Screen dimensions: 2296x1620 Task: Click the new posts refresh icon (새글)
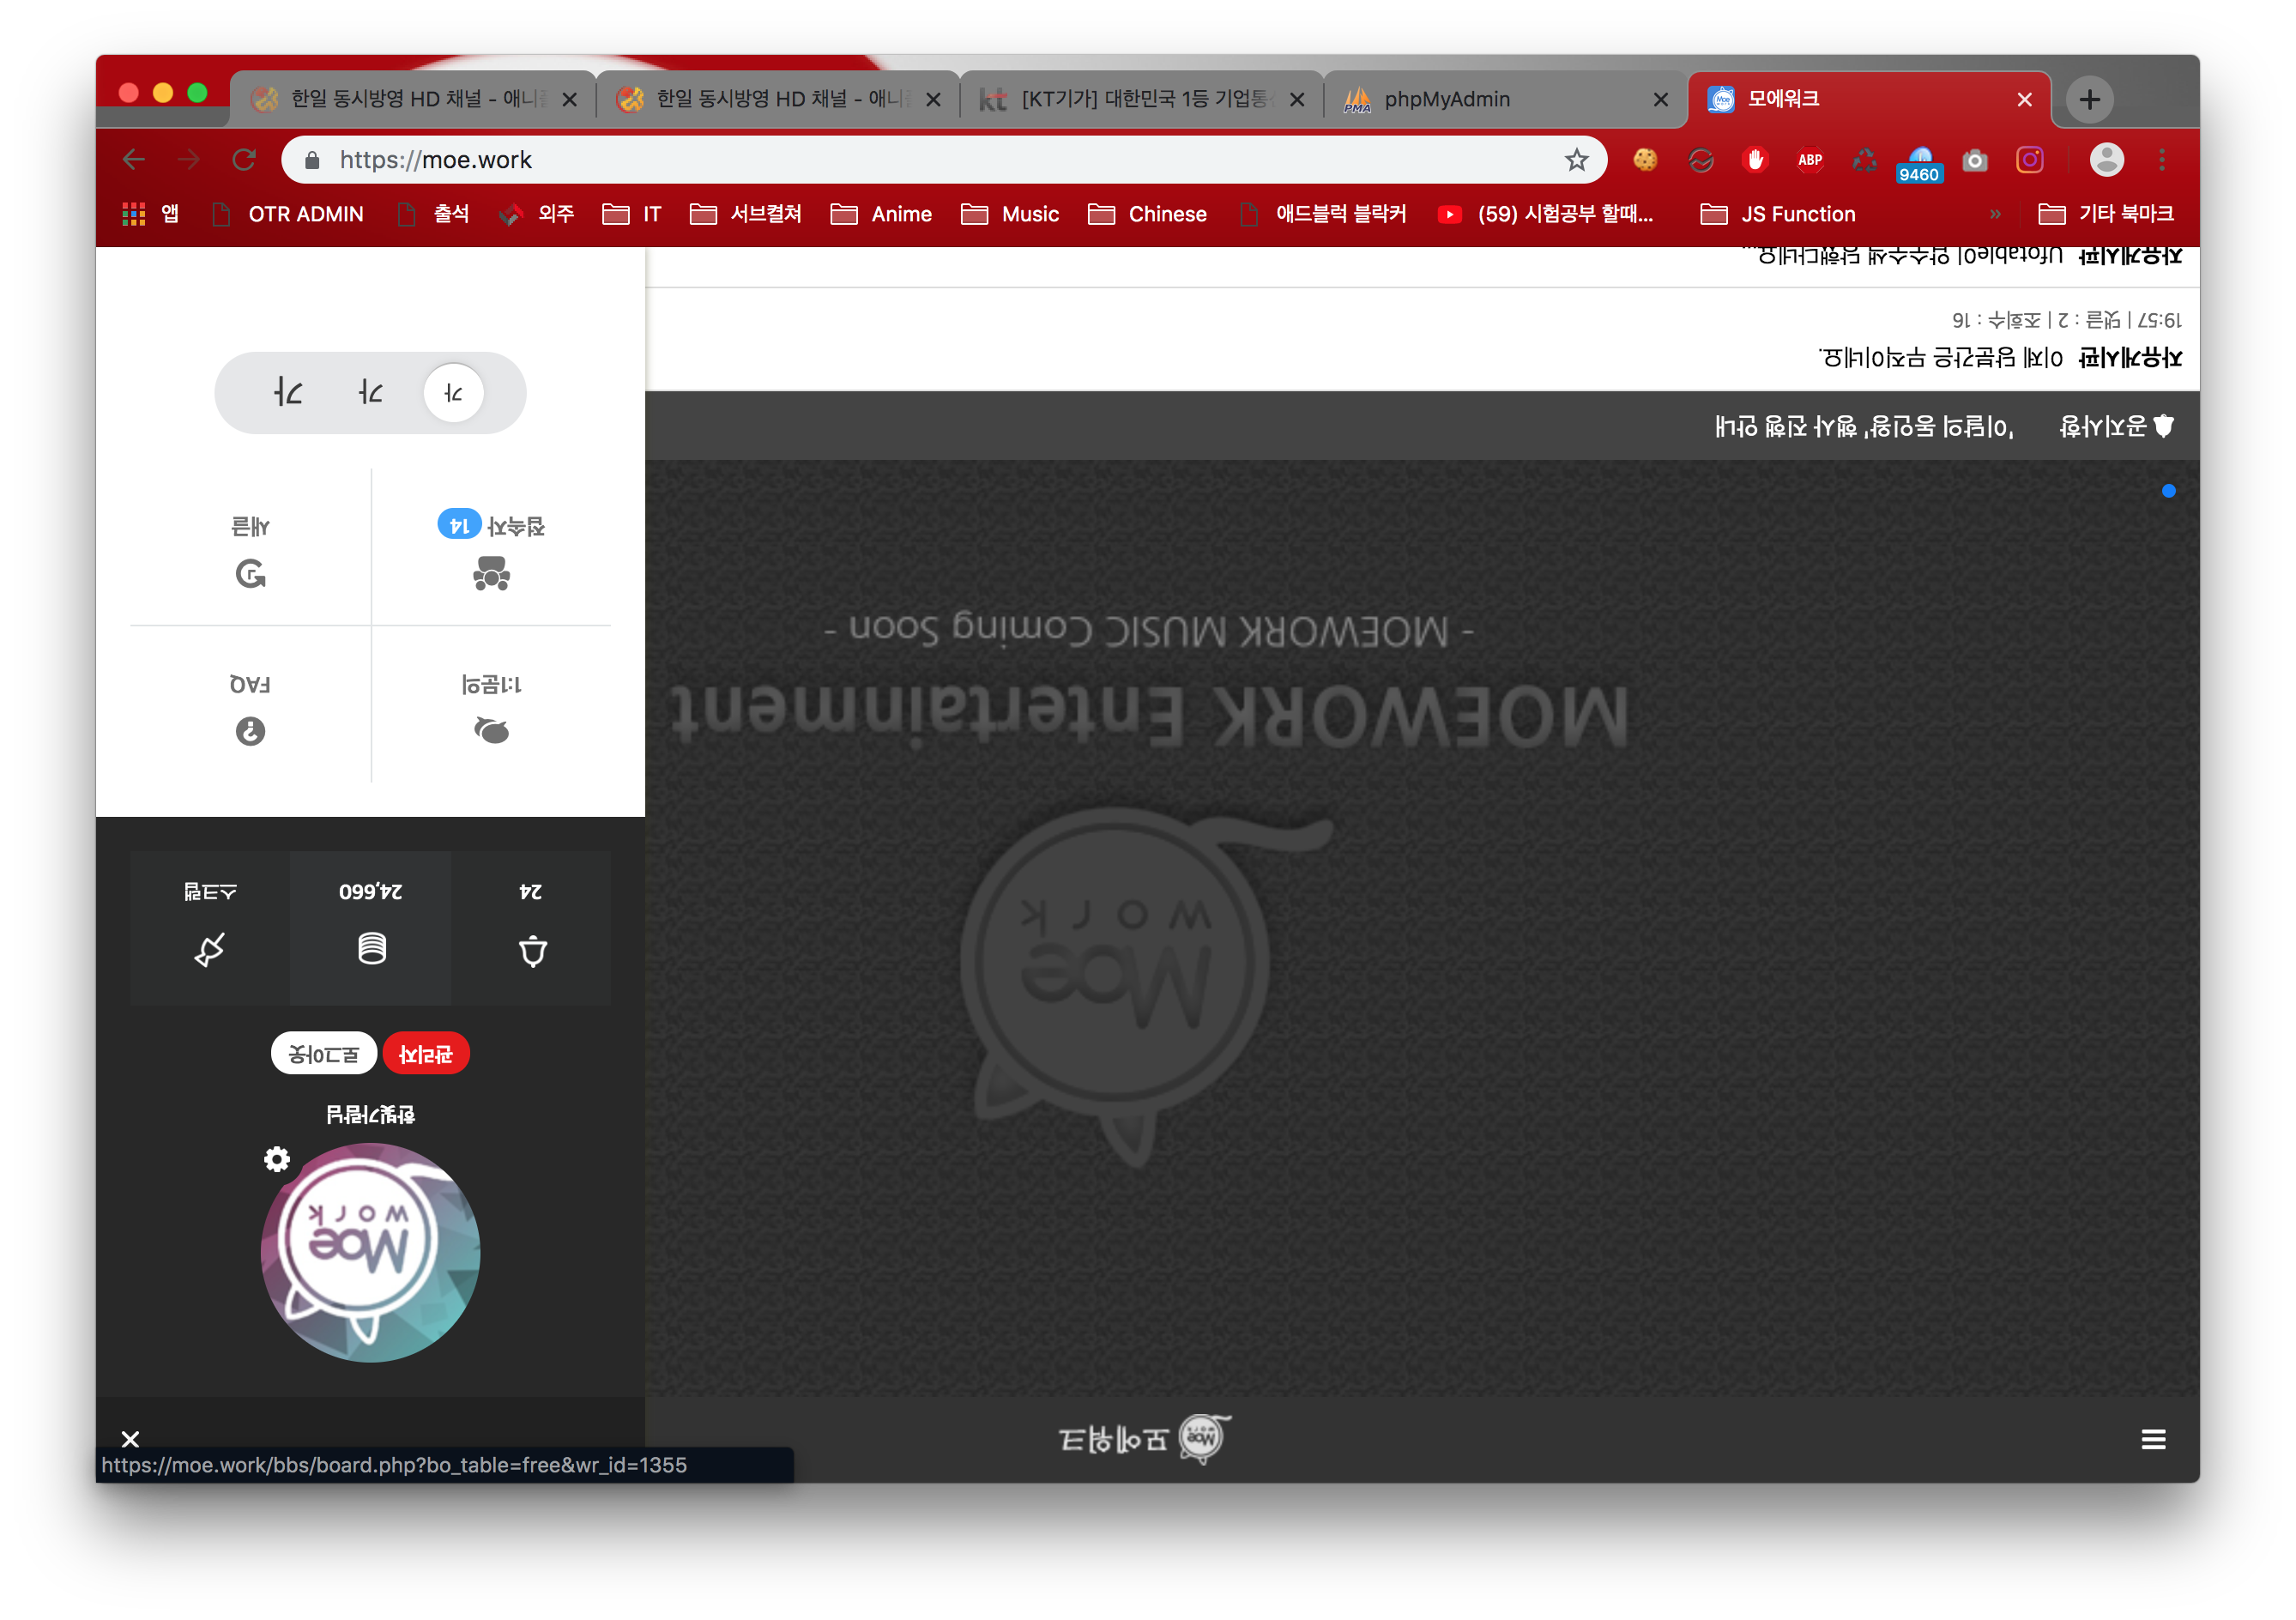(250, 574)
